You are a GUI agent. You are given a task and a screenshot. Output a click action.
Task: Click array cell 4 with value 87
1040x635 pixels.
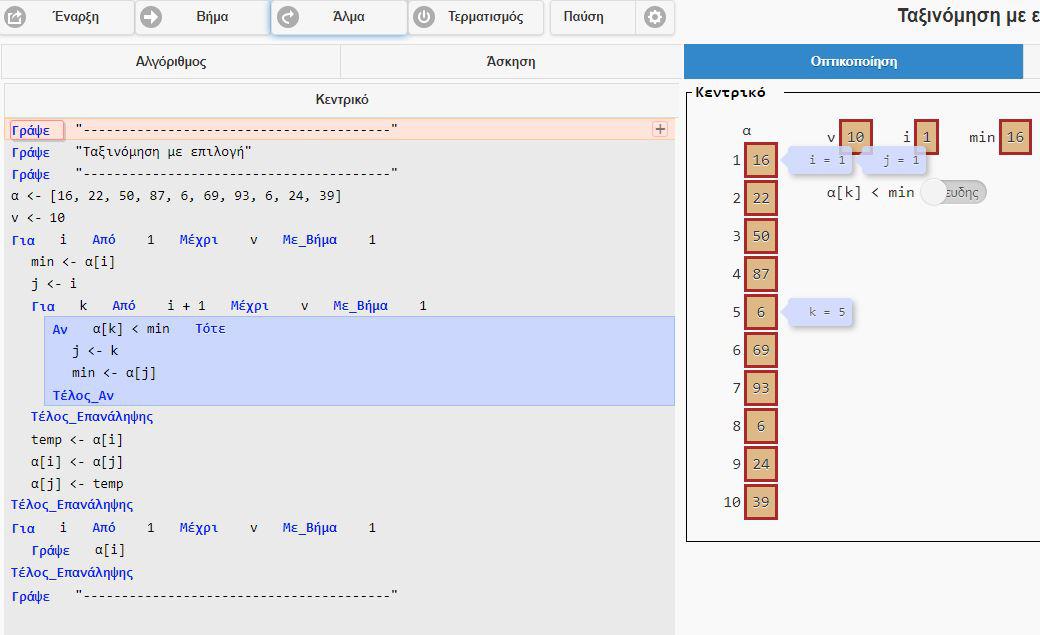pyautogui.click(x=761, y=273)
